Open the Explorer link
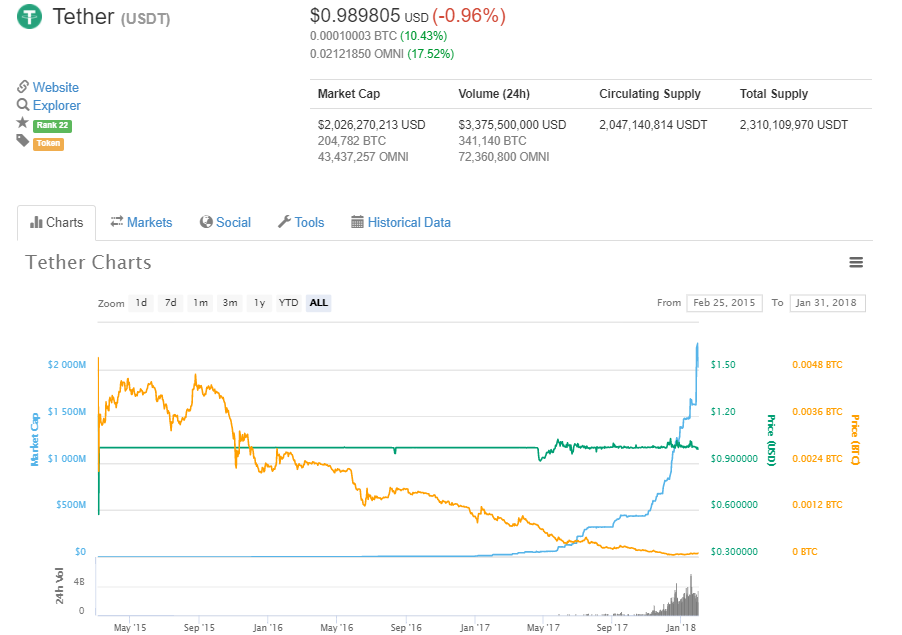The width and height of the screenshot is (902, 635). [56, 105]
